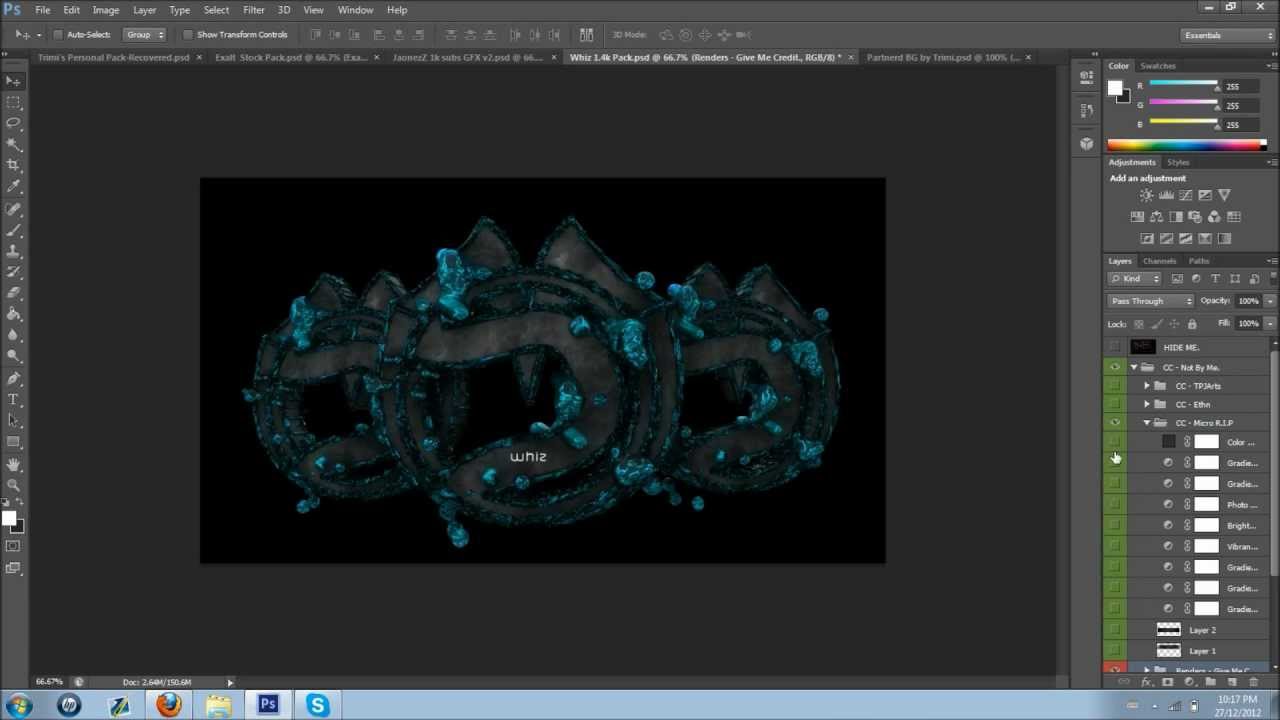The image size is (1280, 720).
Task: Open the layer style fx menu
Action: (1146, 682)
